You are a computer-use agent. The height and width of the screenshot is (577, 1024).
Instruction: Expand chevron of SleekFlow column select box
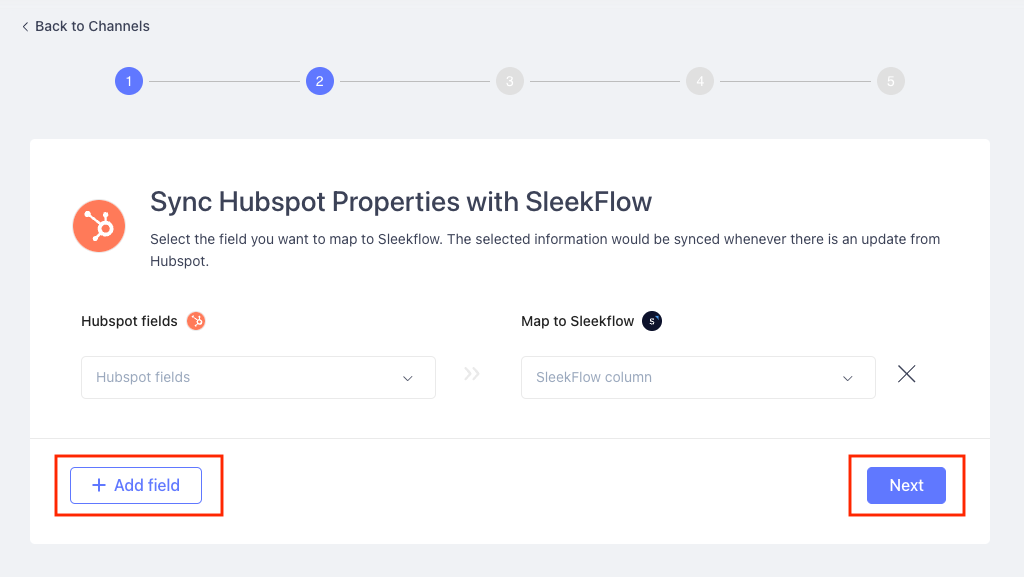tap(848, 379)
